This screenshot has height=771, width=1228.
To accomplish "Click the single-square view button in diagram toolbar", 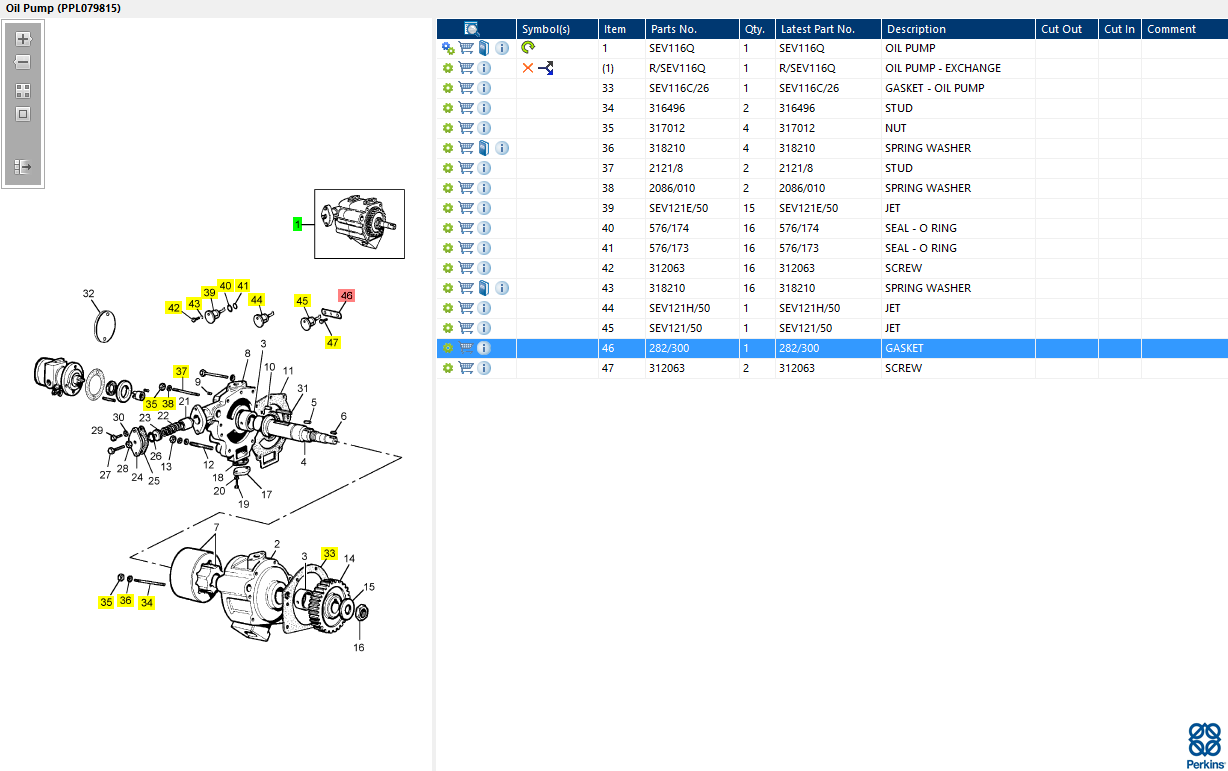I will 23,114.
